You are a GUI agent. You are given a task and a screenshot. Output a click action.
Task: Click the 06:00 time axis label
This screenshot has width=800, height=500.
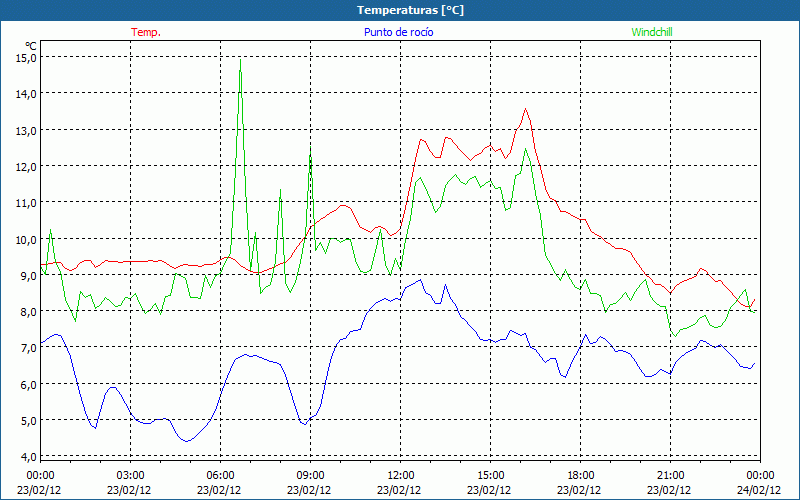[x=220, y=476]
